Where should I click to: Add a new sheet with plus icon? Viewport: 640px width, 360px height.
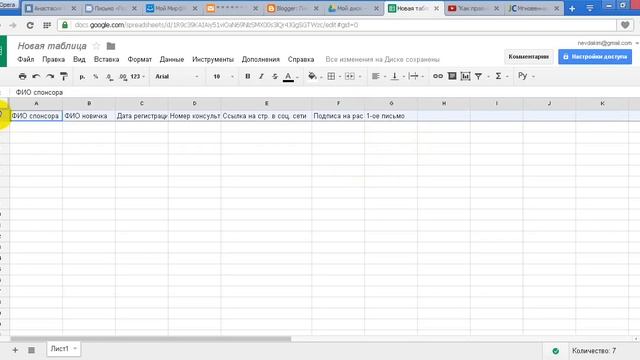click(15, 350)
